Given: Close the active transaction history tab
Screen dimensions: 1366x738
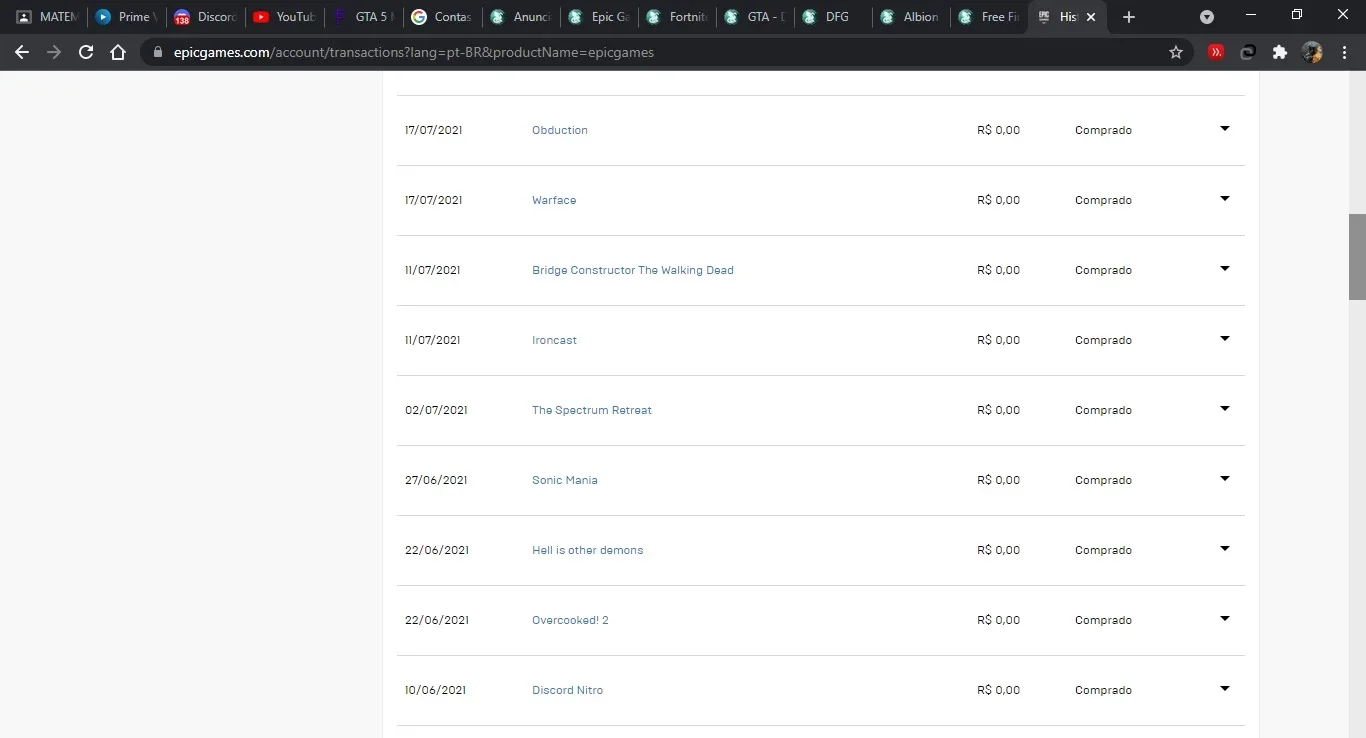Looking at the screenshot, I should click(1091, 17).
